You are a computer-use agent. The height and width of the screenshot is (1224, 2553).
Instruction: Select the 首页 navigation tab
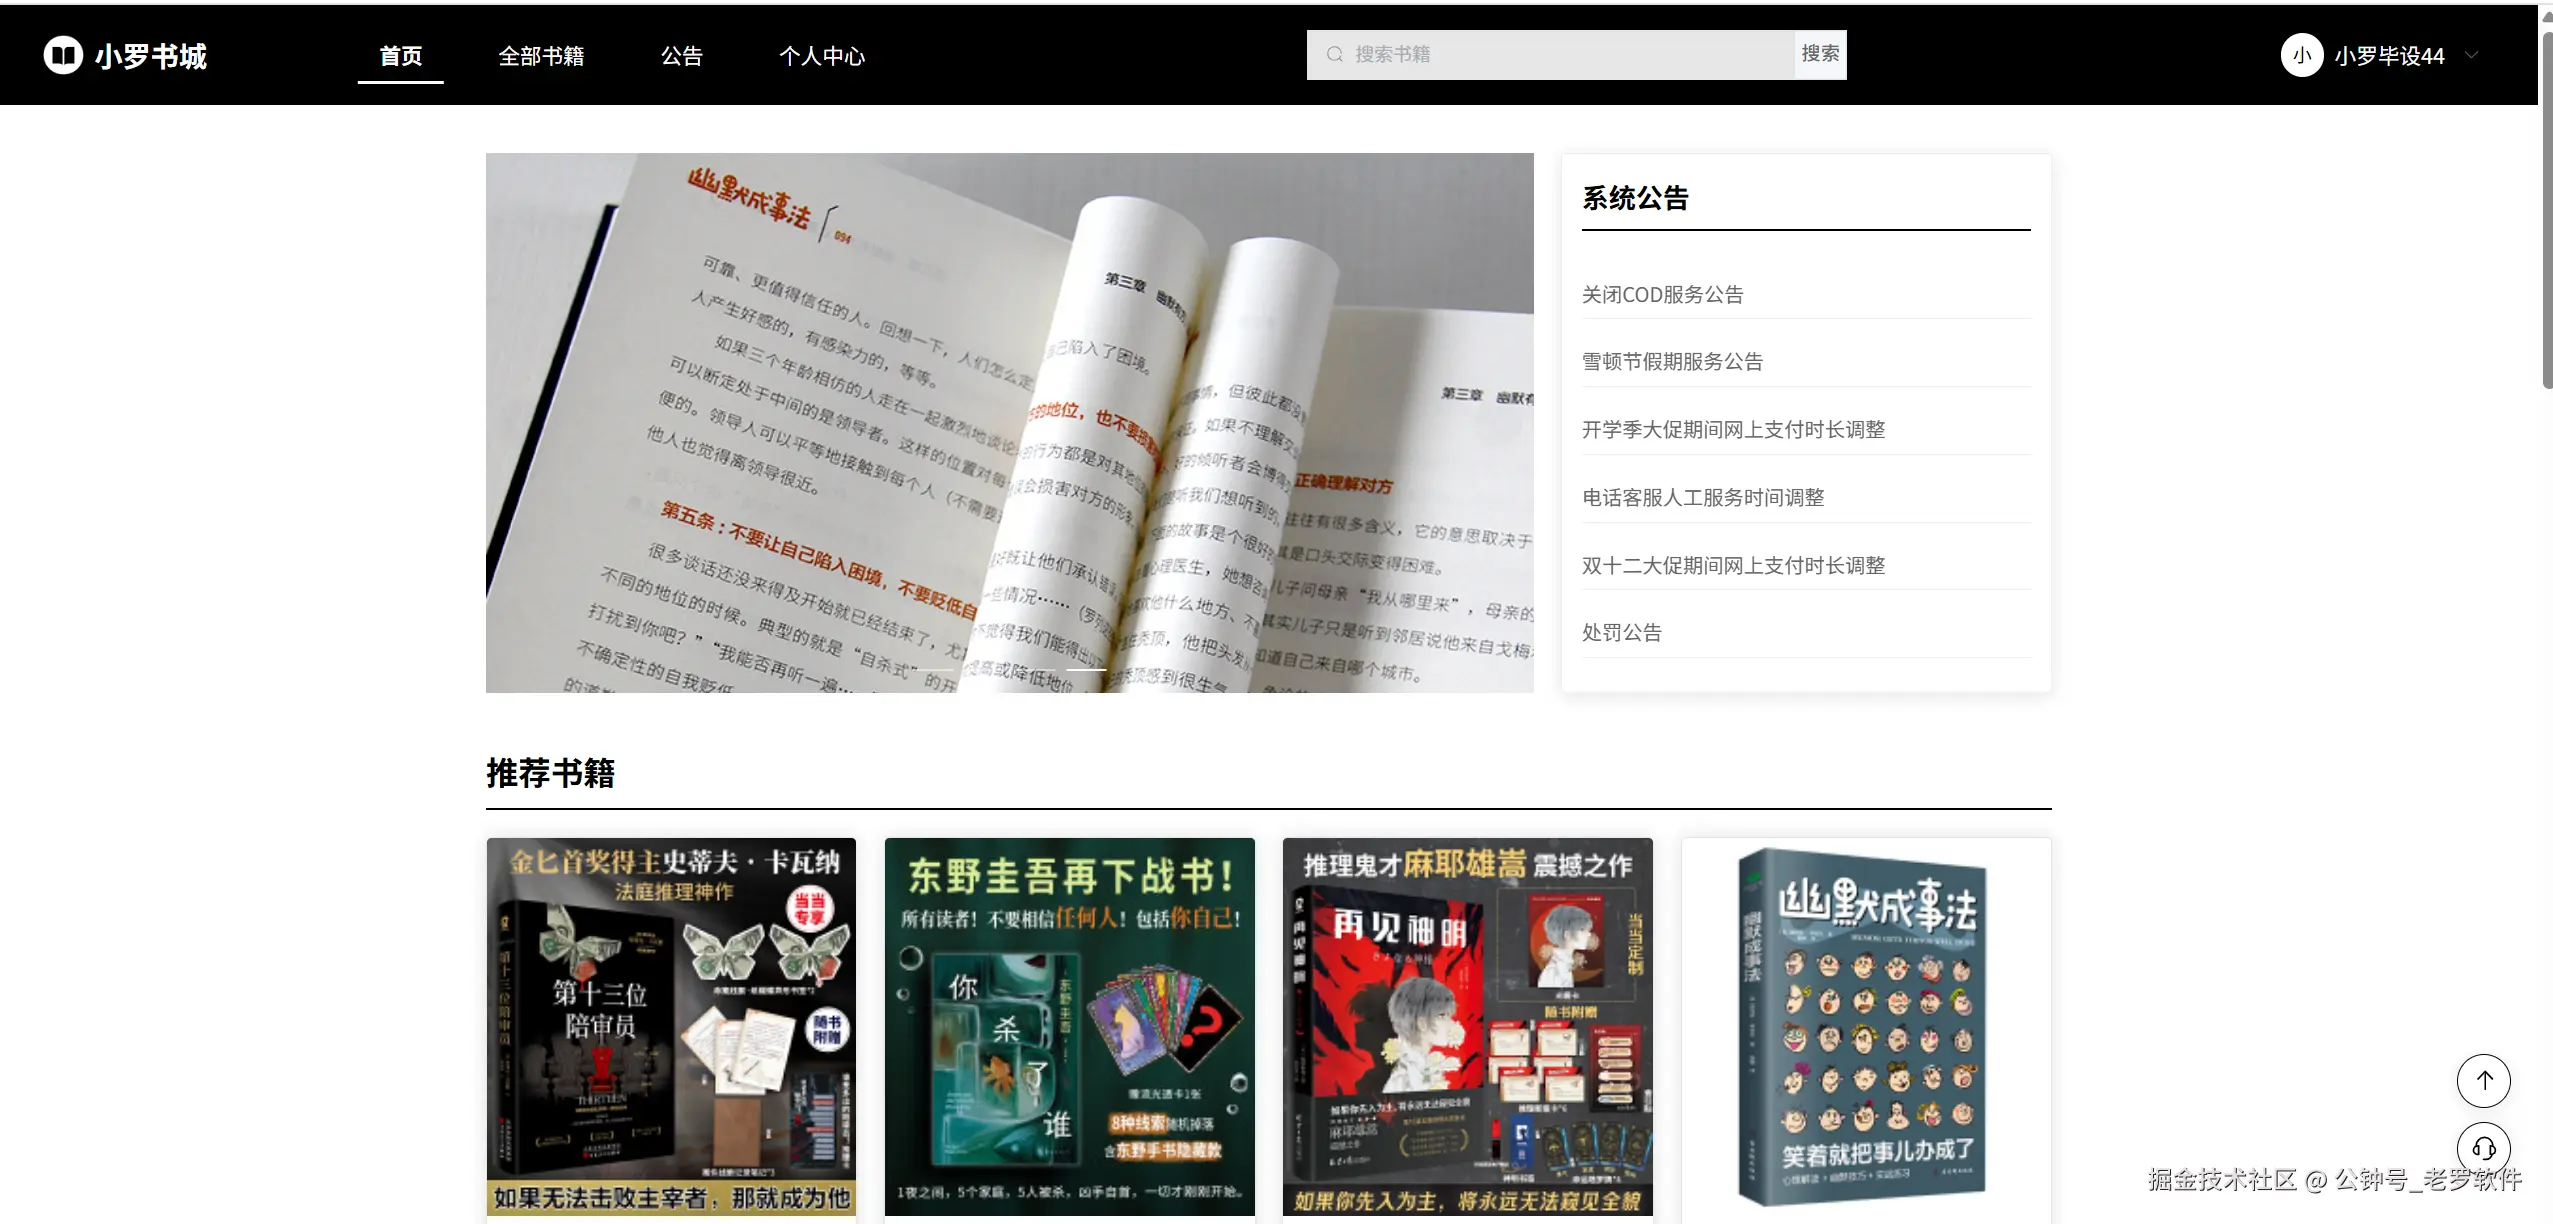click(x=400, y=56)
